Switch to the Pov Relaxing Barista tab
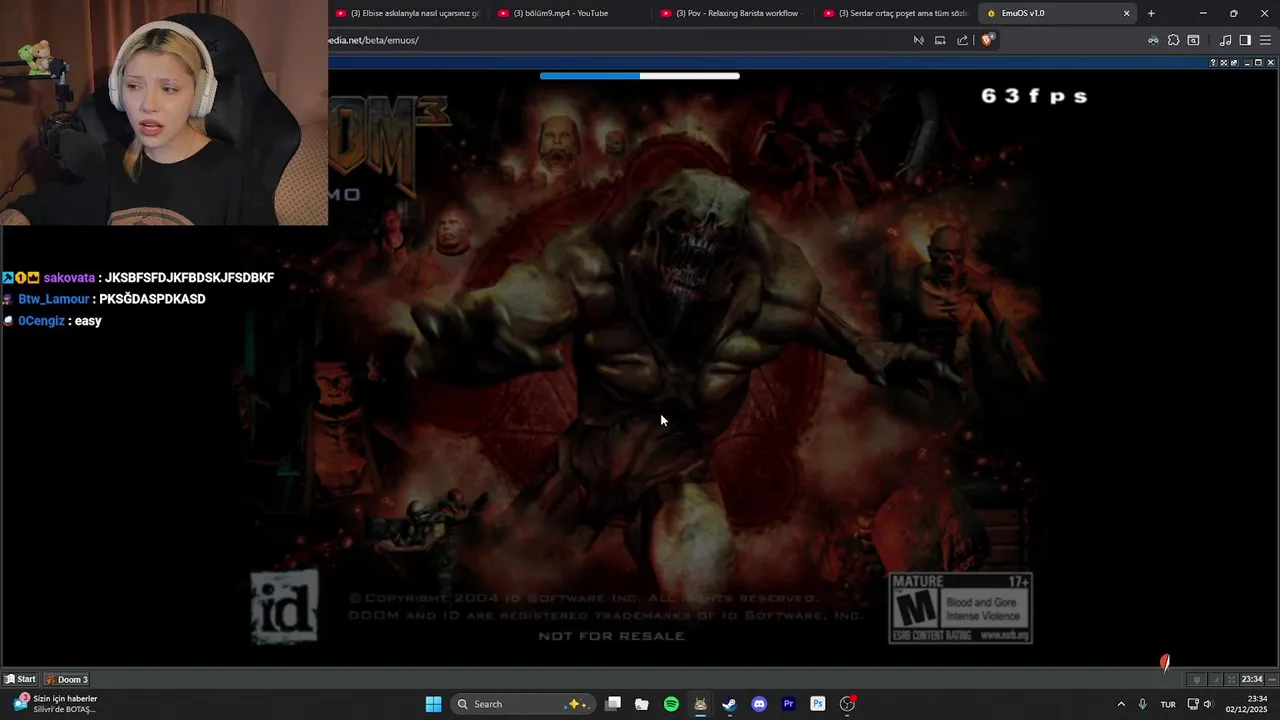1280x720 pixels. [733, 13]
